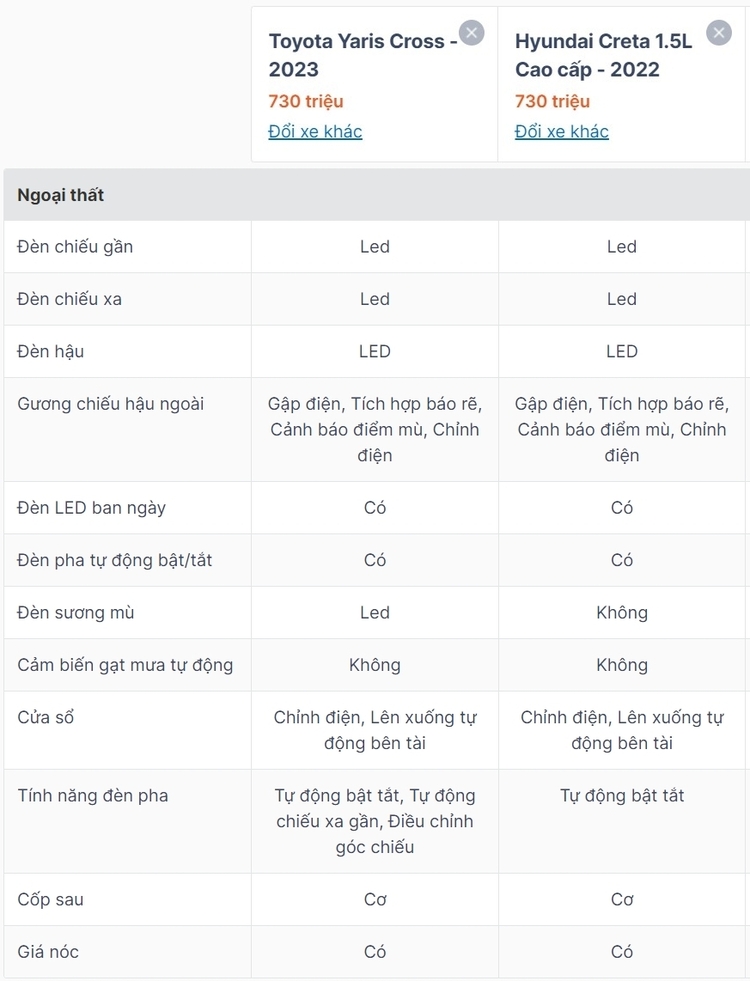The height and width of the screenshot is (981, 750).
Task: Click the 'Đèn sương mù' row label
Action: [x=76, y=612]
